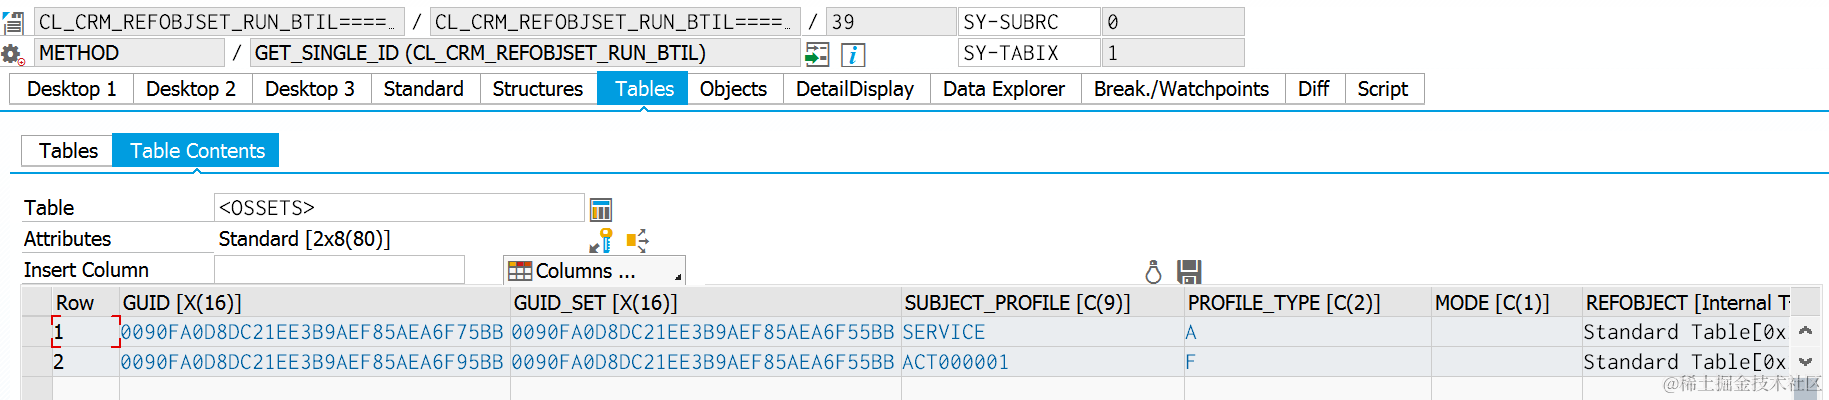
Task: Click the downward arrow of table scrollbar
Action: click(x=1805, y=362)
